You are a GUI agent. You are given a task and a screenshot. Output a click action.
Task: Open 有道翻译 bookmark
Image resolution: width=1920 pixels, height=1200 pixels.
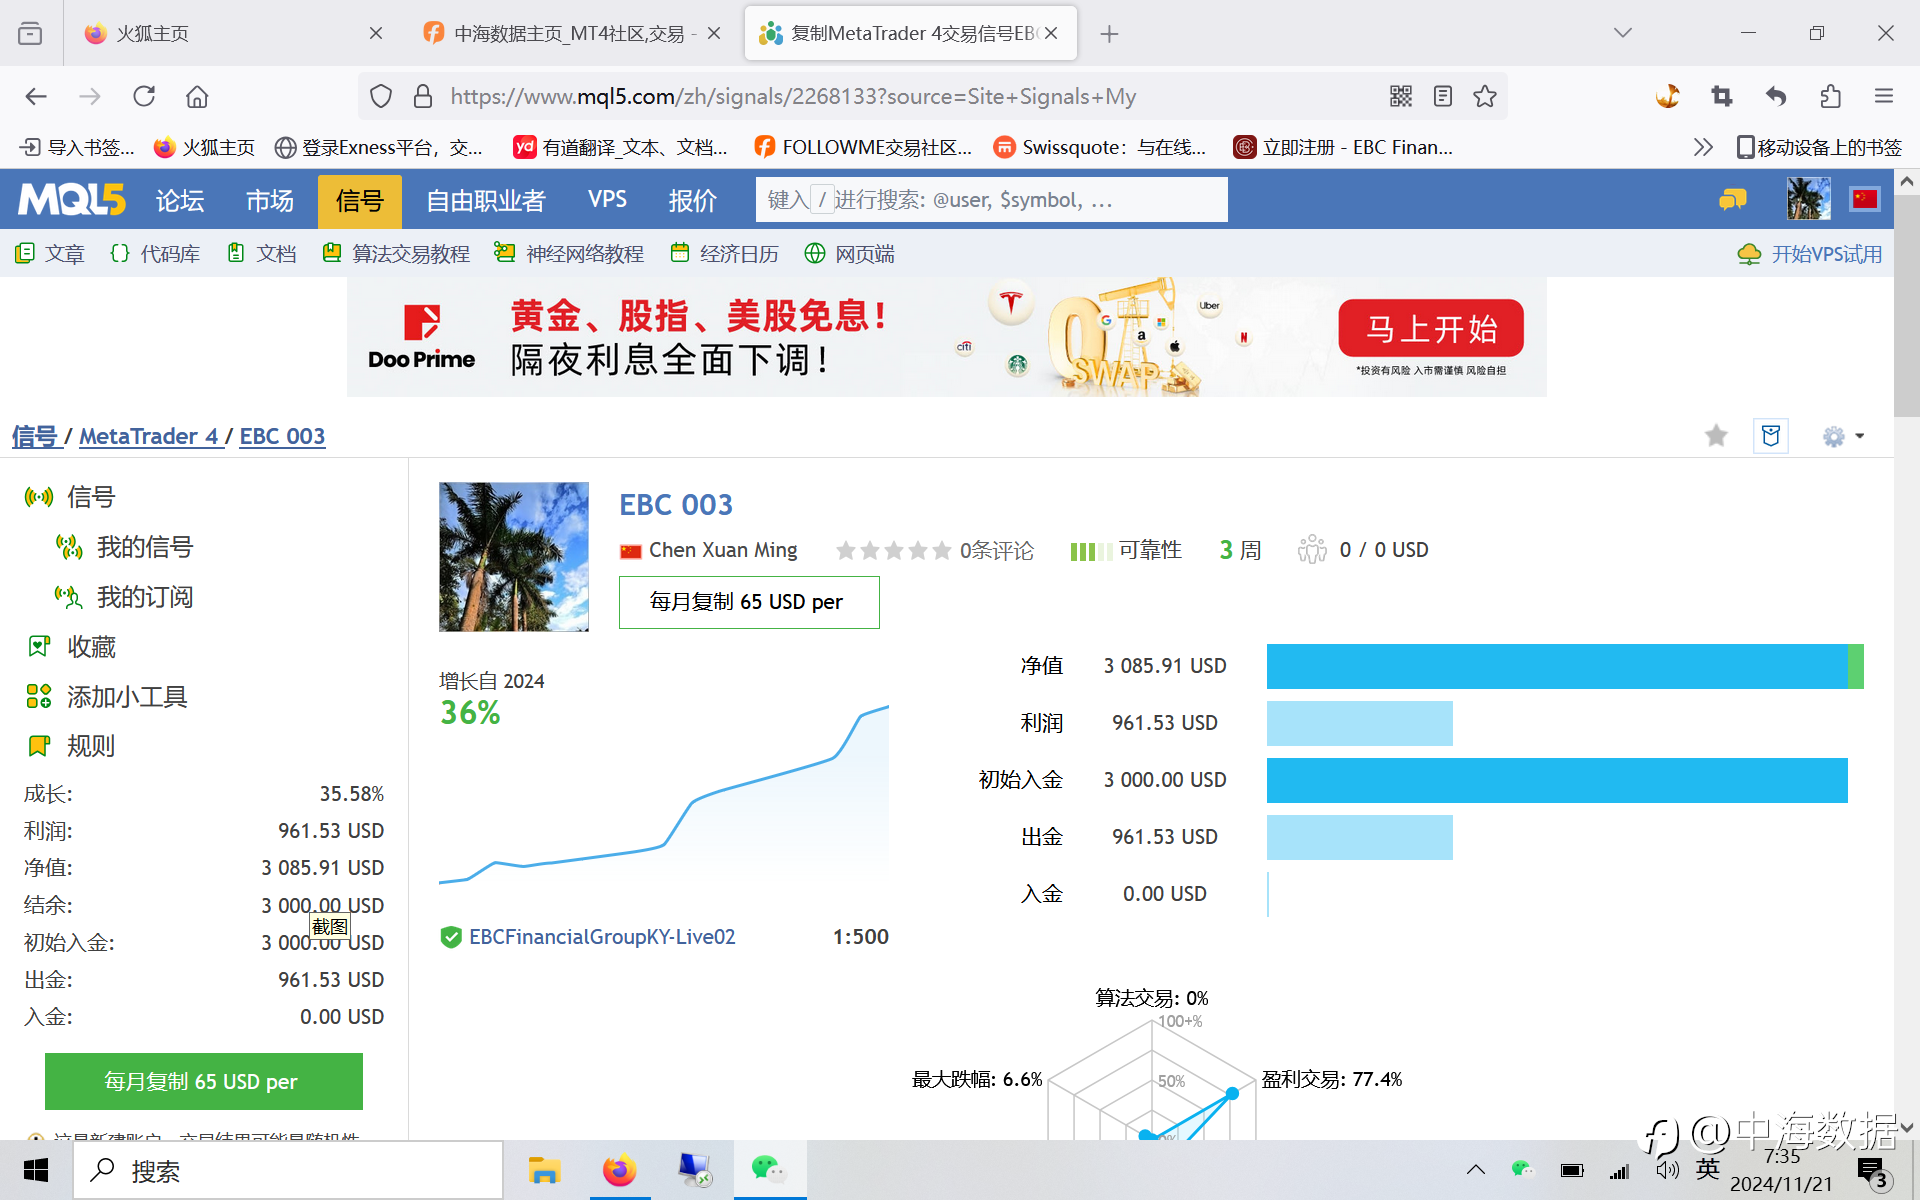click(x=620, y=147)
